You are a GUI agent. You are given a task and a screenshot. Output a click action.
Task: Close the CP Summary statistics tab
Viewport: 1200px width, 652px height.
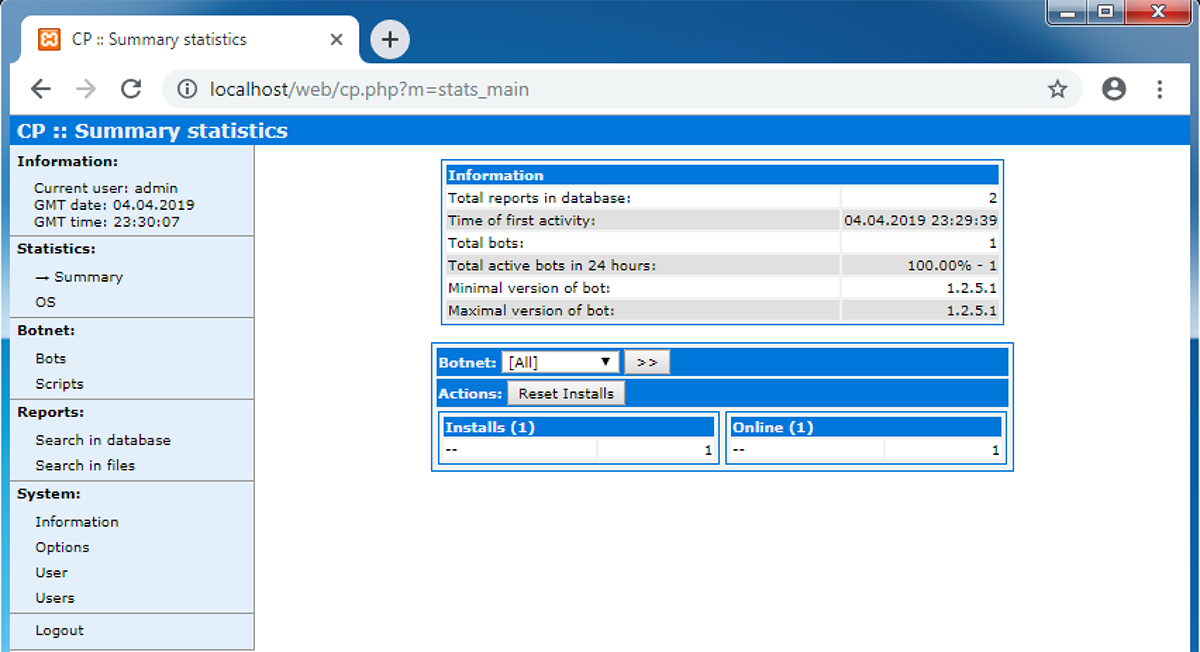click(x=337, y=40)
